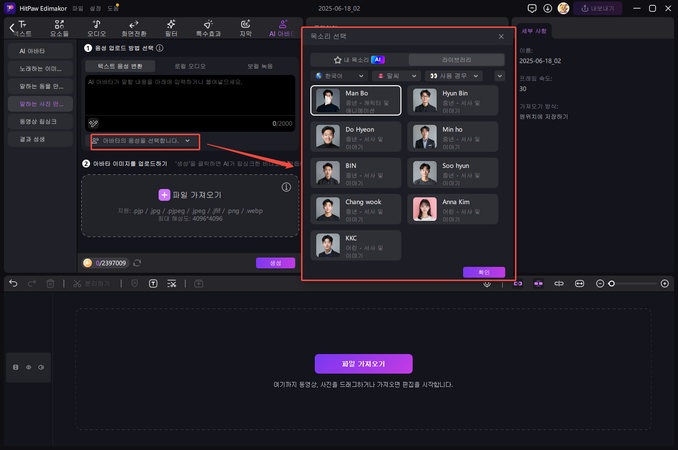Select the 로컬 오디오 tab
The width and height of the screenshot is (678, 450).
190,66
